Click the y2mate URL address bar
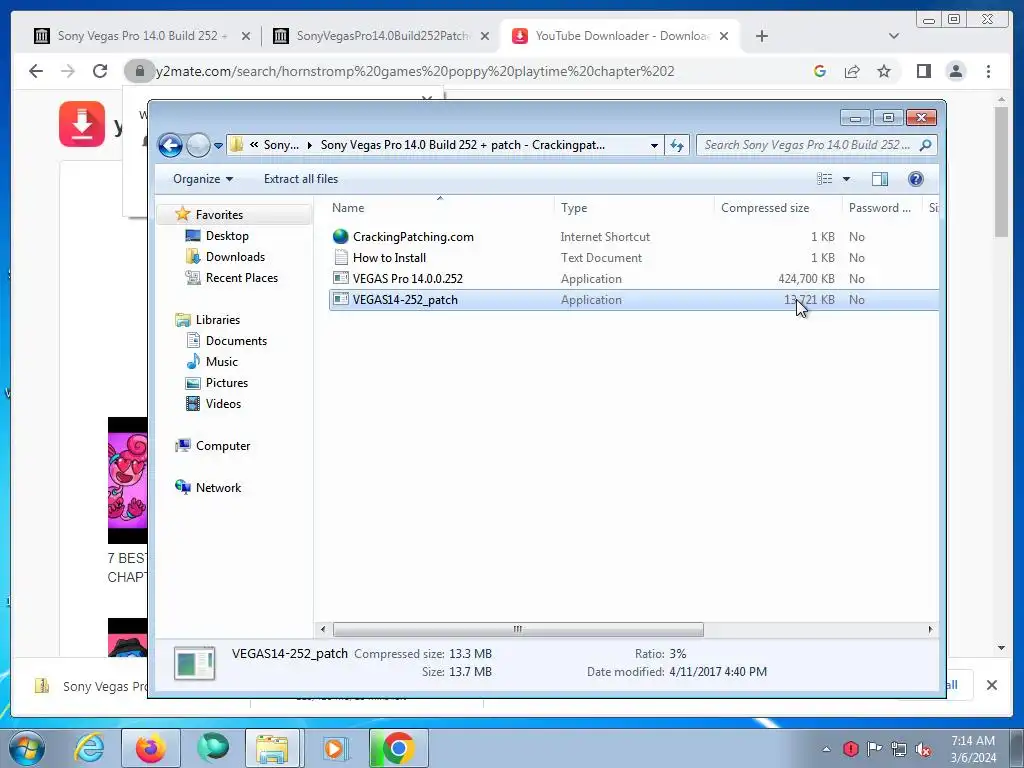The image size is (1024, 768). (414, 71)
